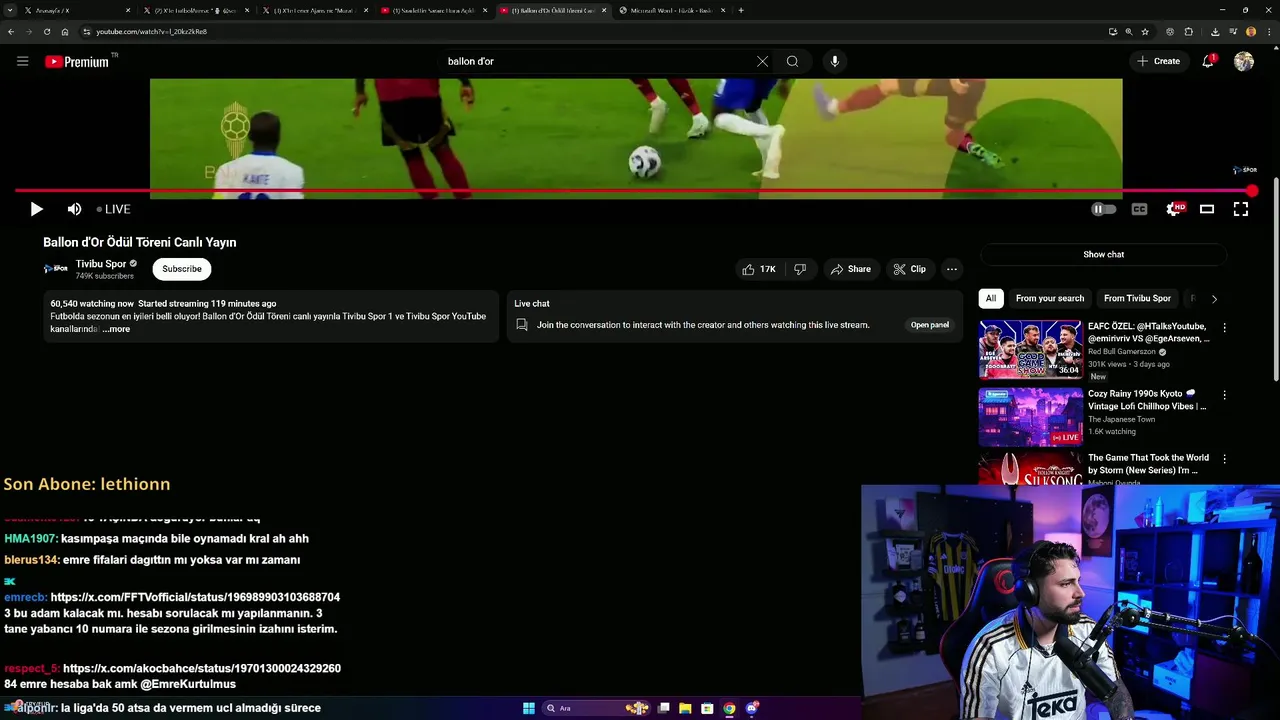Viewport: 1280px width, 720px height.
Task: Open the player settings gear
Action: coord(1174,209)
